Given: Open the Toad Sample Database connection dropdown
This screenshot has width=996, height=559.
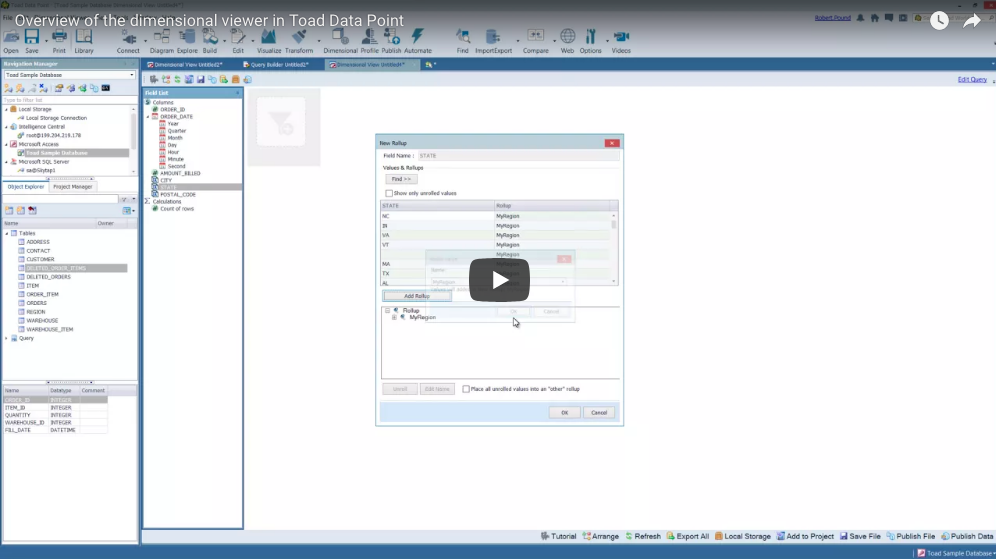Looking at the screenshot, I should [x=131, y=75].
